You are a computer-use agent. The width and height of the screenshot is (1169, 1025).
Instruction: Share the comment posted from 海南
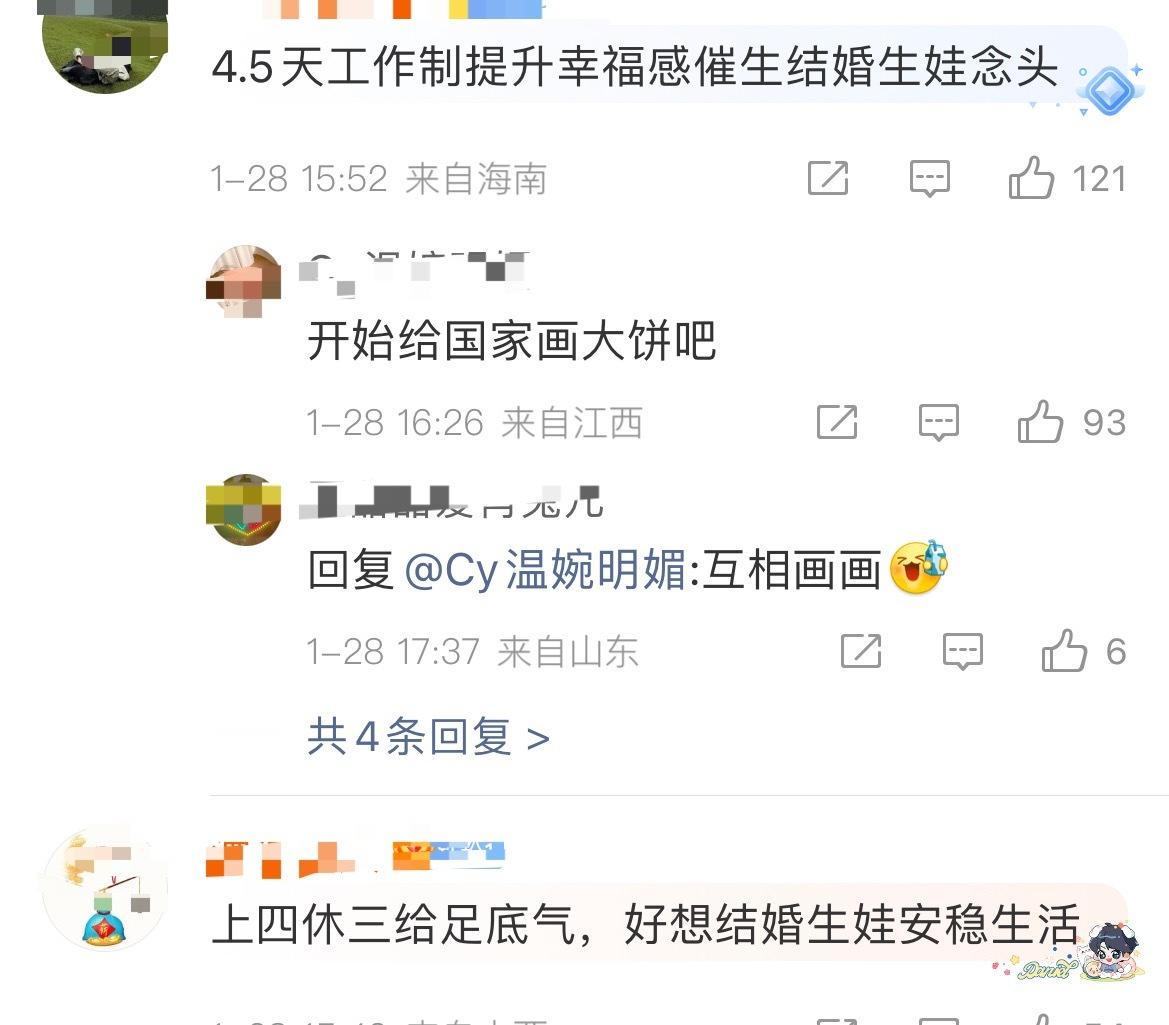pos(828,178)
